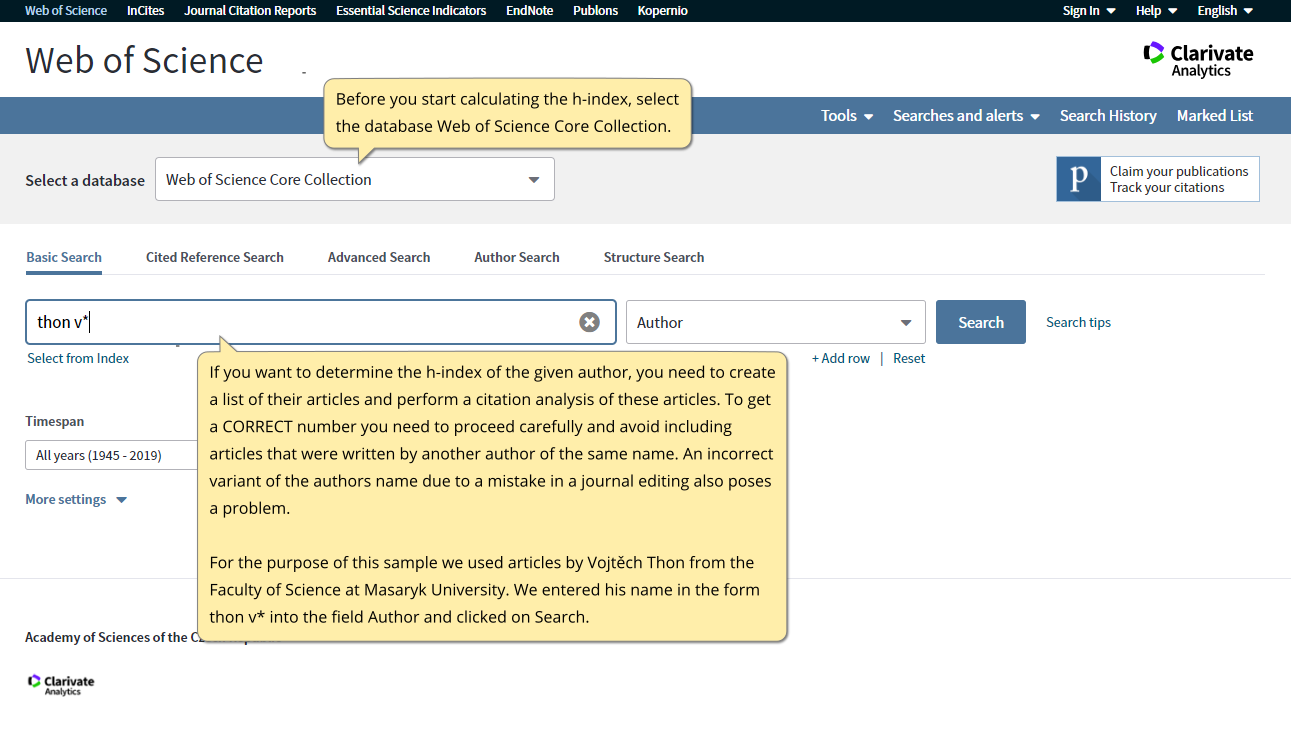The image size is (1291, 735).
Task: Open the Sign In dropdown
Action: pyautogui.click(x=1089, y=11)
